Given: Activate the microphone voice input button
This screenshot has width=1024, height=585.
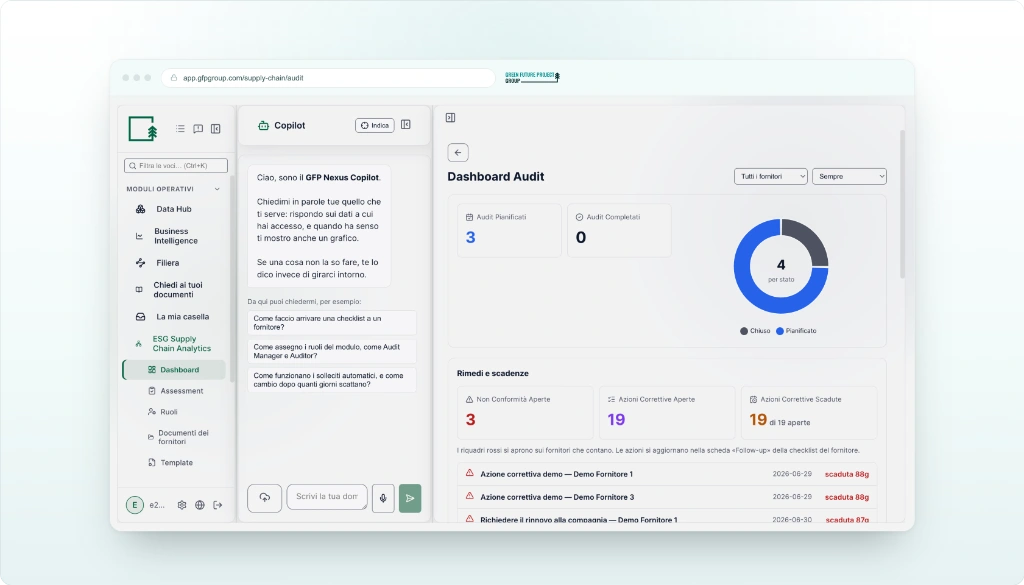Looking at the screenshot, I should pos(383,498).
